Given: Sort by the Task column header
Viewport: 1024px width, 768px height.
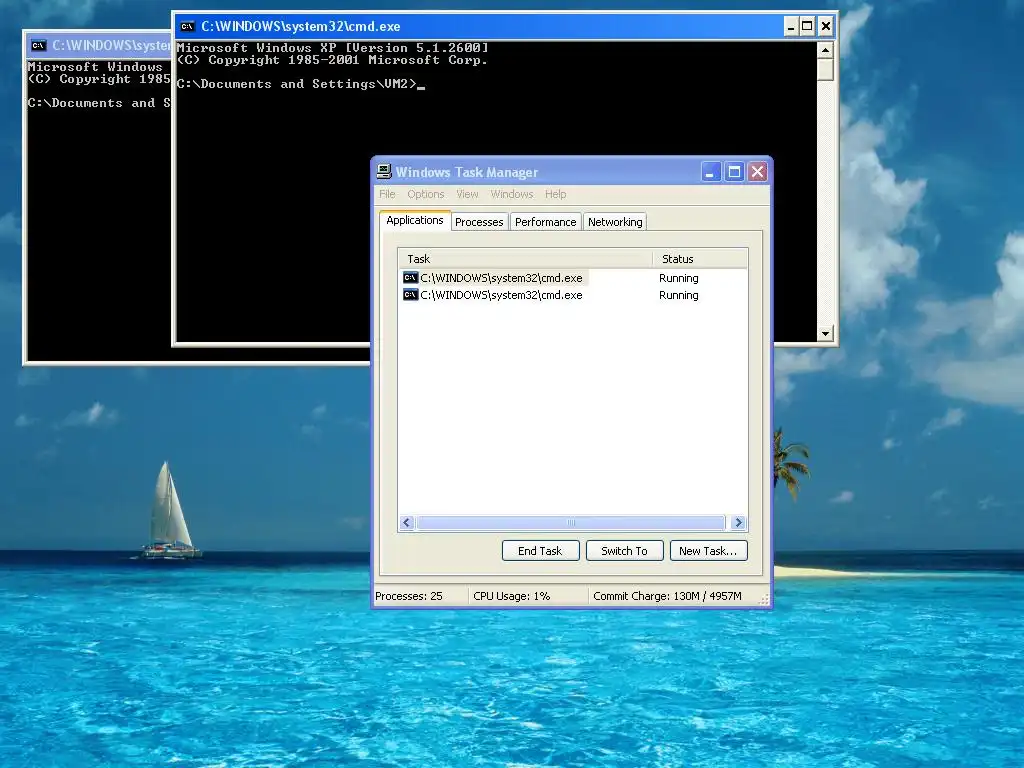Looking at the screenshot, I should (x=526, y=259).
